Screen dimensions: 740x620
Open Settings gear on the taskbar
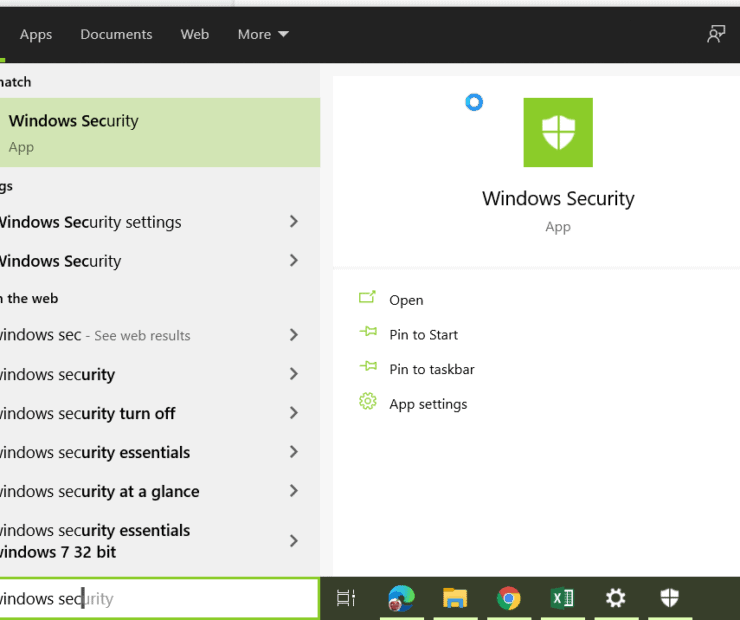(x=615, y=598)
